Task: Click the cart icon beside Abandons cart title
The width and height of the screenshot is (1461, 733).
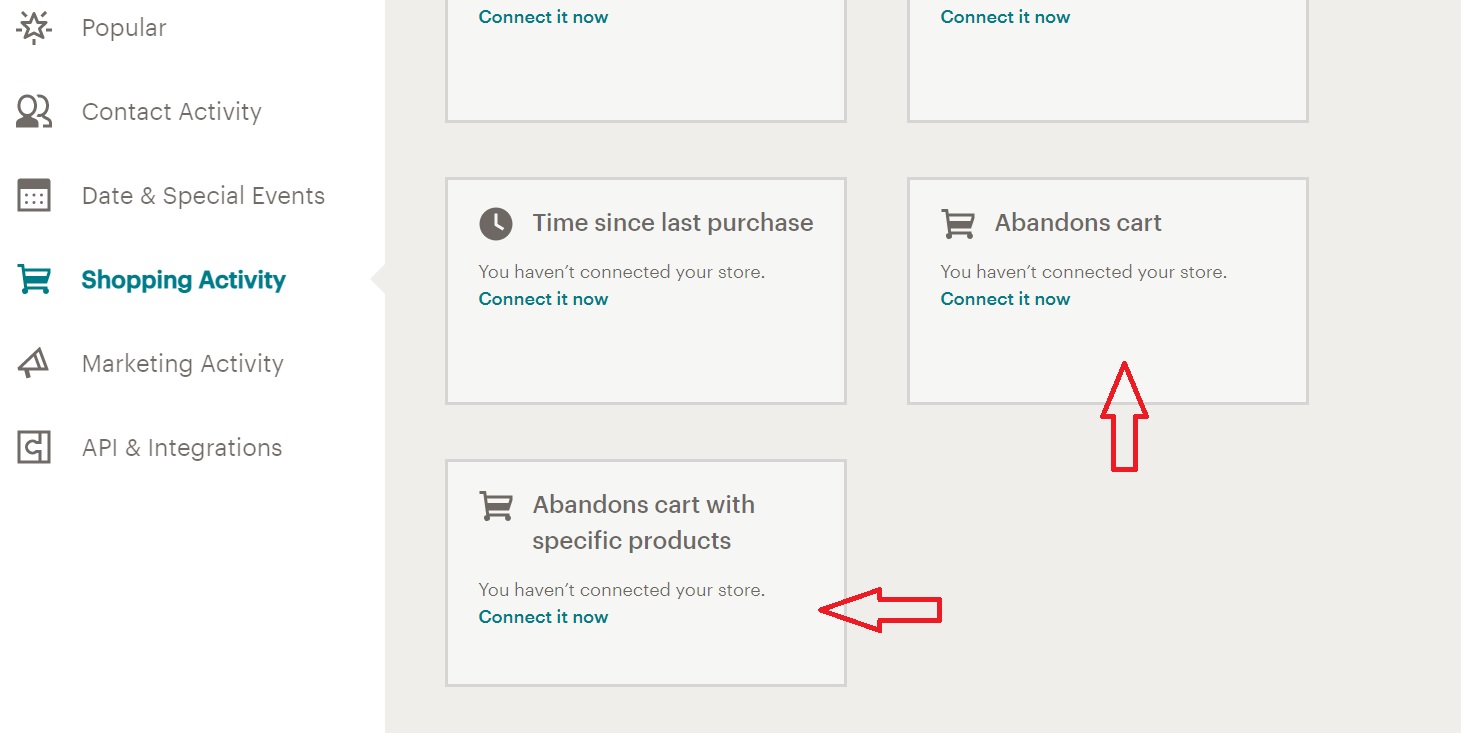Action: pos(958,223)
